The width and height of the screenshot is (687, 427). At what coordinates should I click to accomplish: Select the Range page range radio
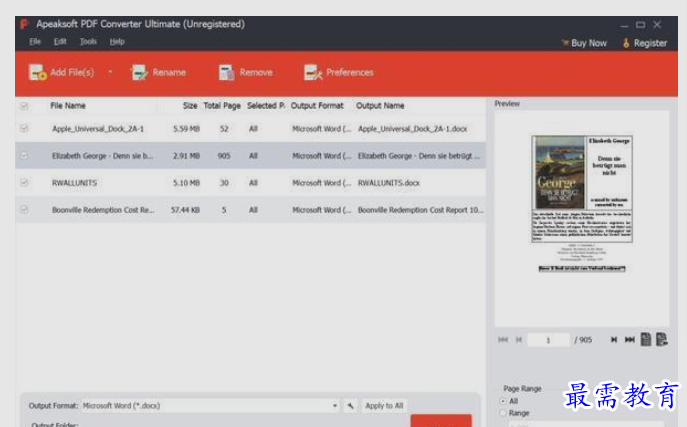(503, 413)
